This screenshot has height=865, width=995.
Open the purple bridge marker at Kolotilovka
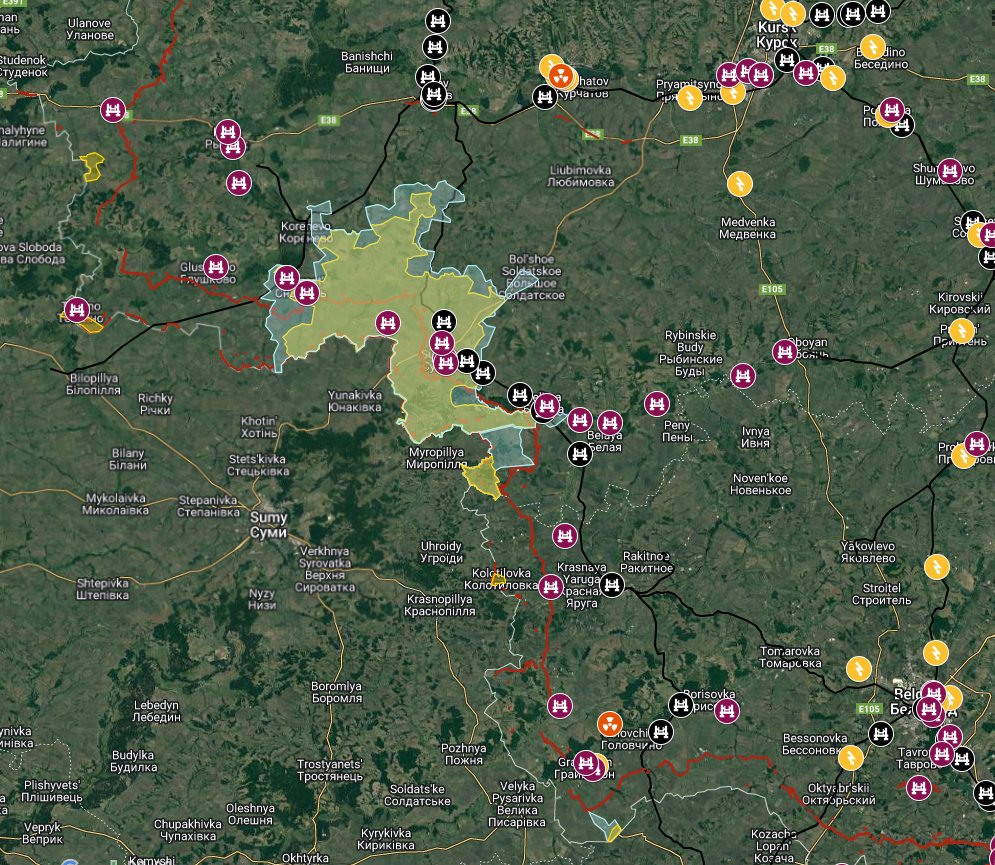[x=551, y=586]
